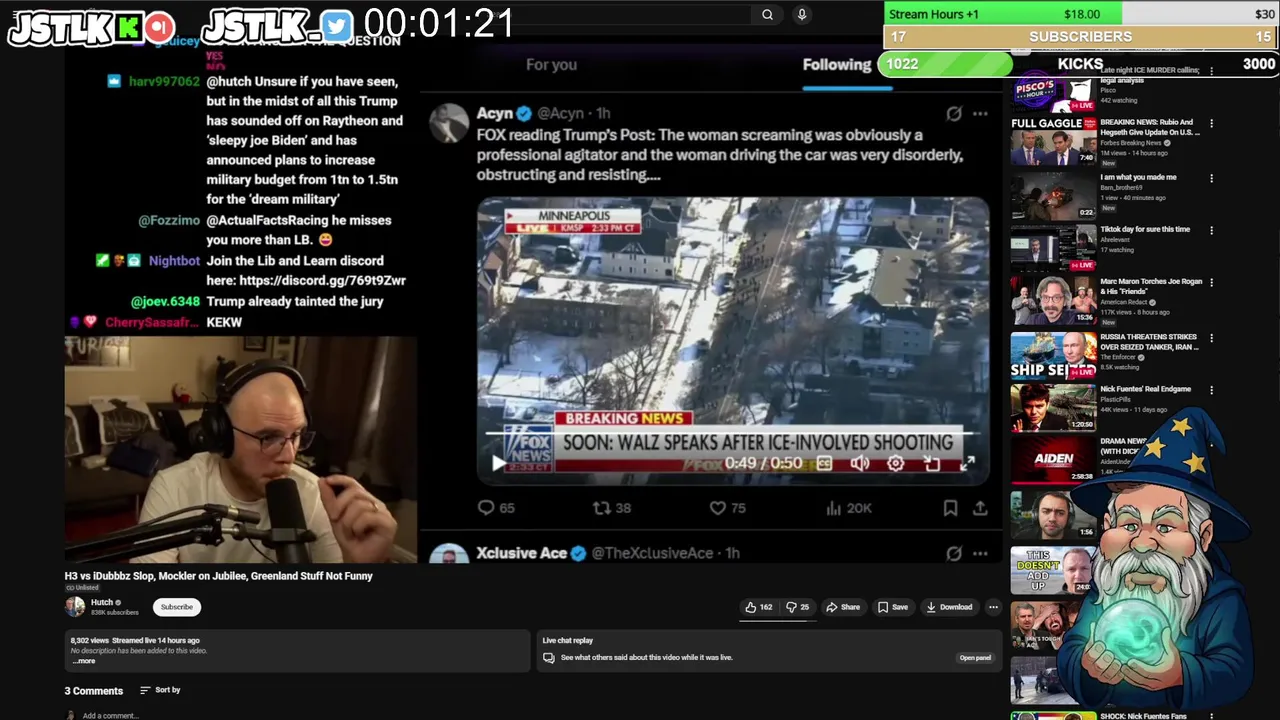This screenshot has width=1280, height=720.
Task: Open Acyn's profile avatar
Action: [x=449, y=123]
